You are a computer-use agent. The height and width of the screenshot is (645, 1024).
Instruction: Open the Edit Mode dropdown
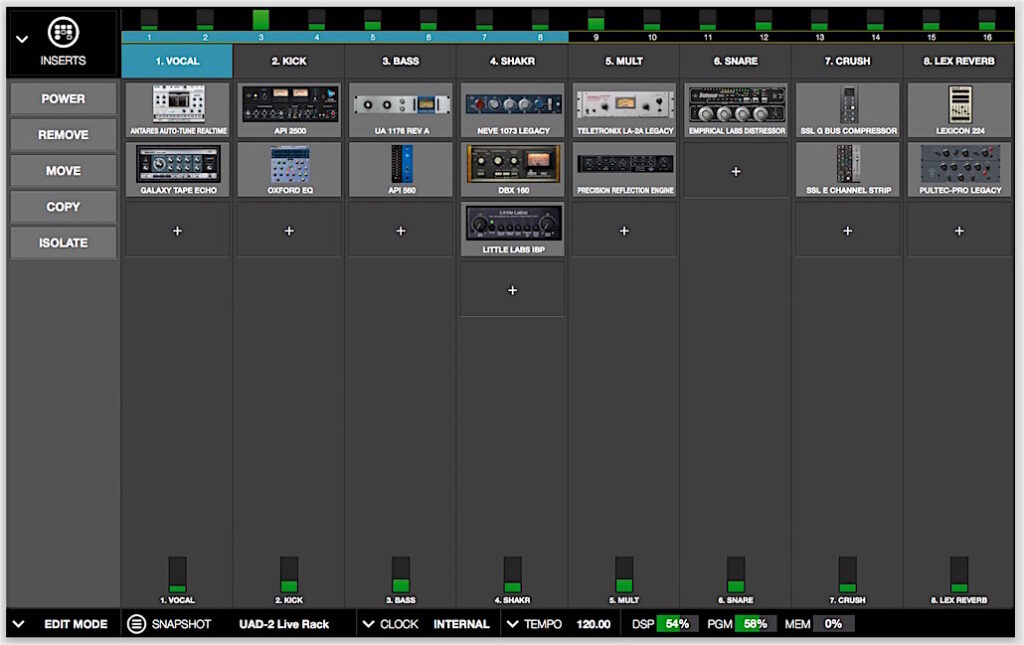pos(19,624)
